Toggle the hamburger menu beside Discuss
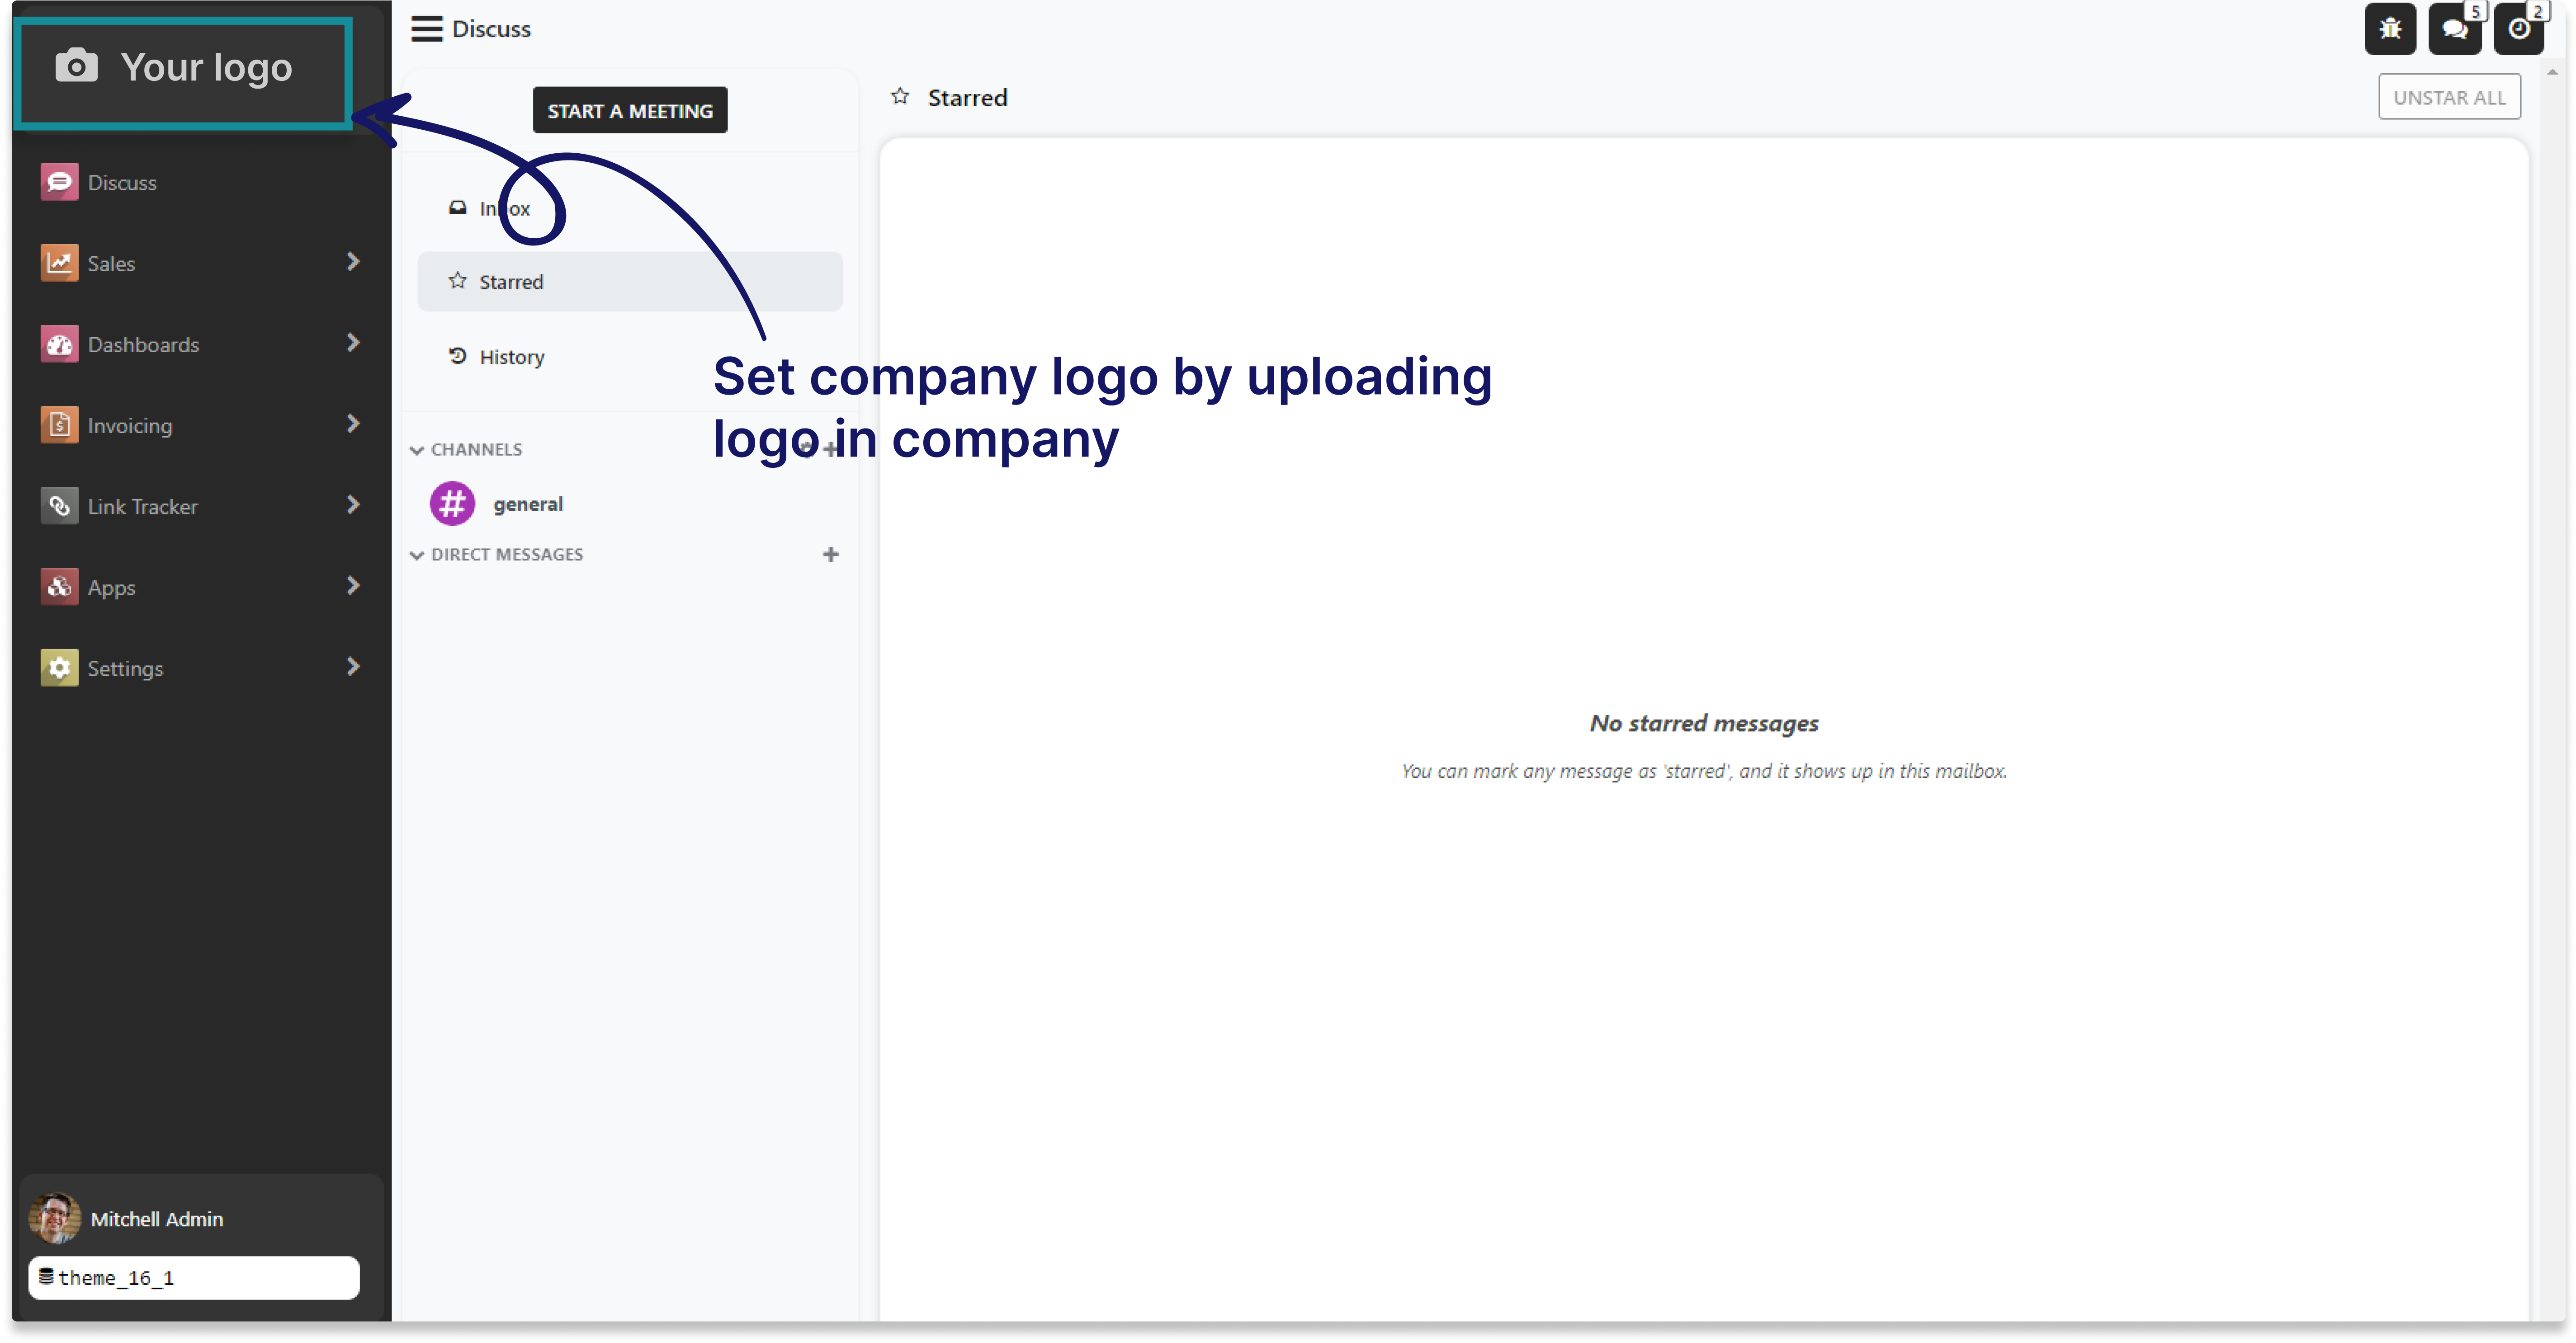This screenshot has width=2576, height=1343. (x=427, y=29)
